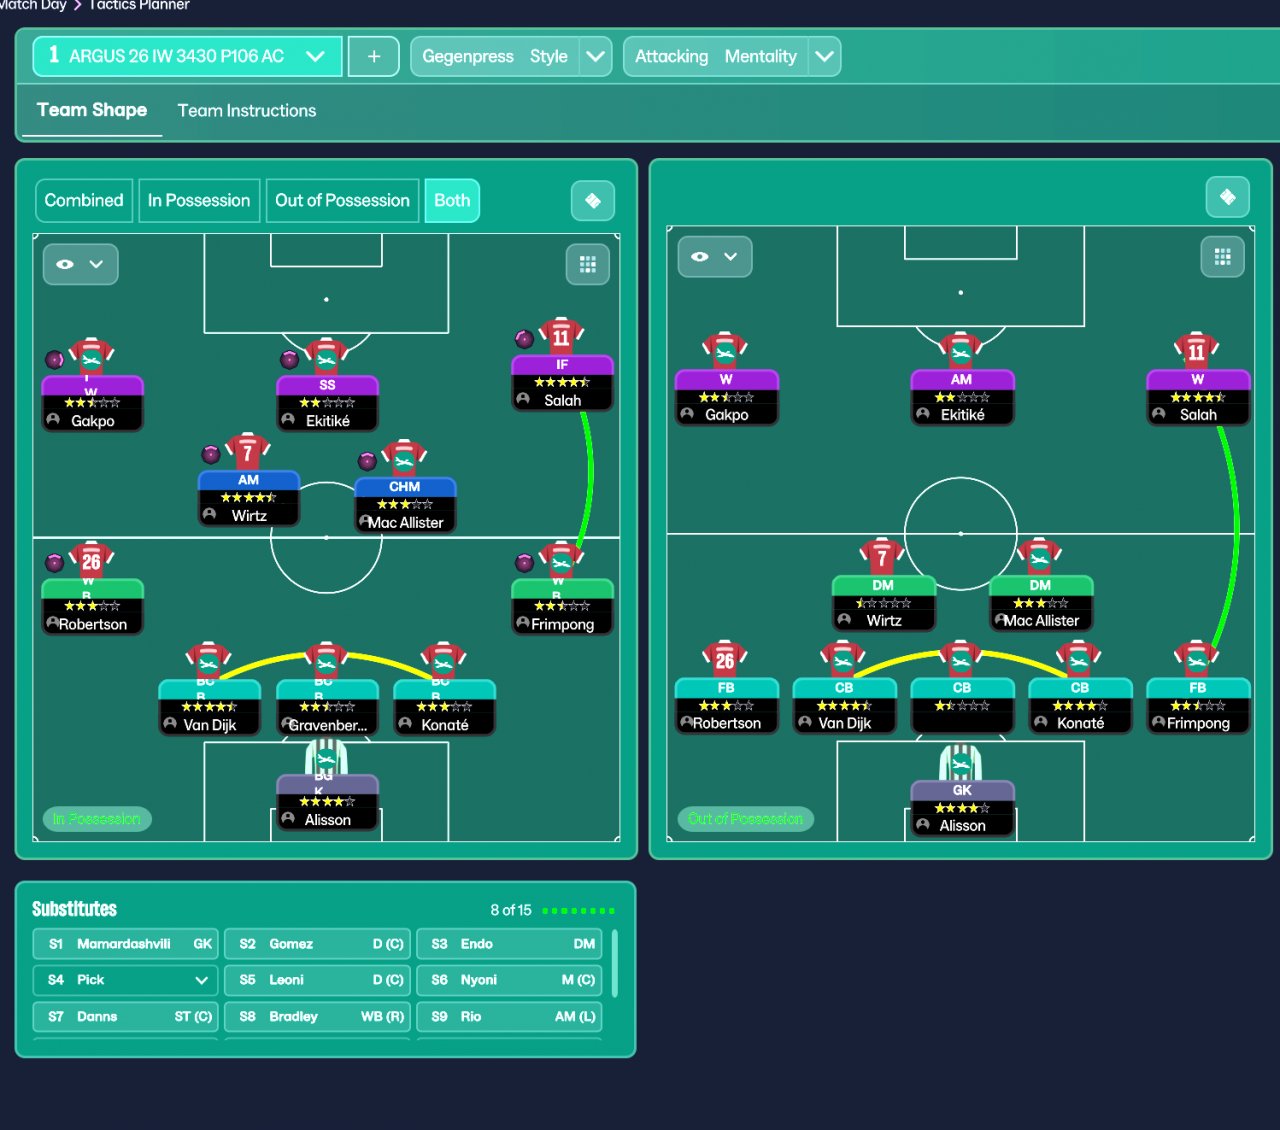Click Mac Allister's CHM role card on the In Possession pitch

(x=405, y=505)
